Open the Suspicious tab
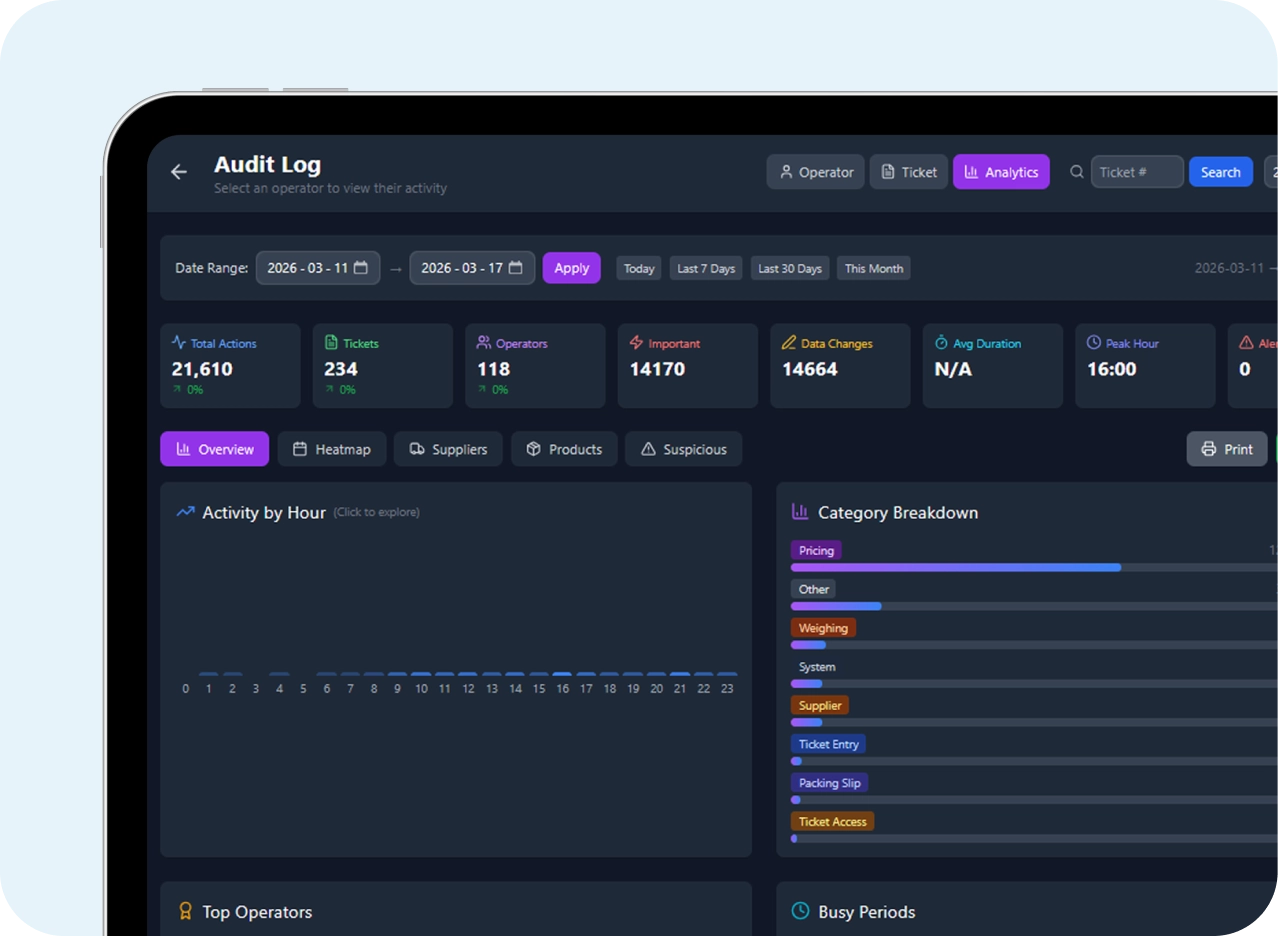Image resolution: width=1278 pixels, height=936 pixels. coord(684,449)
